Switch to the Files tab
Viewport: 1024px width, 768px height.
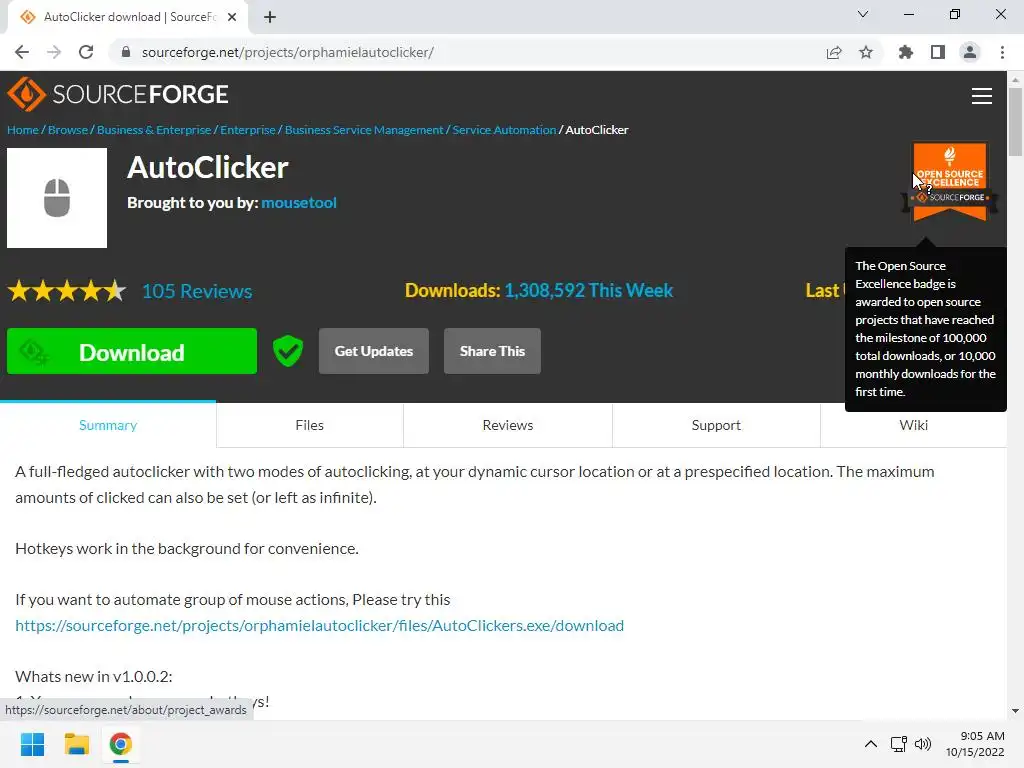point(310,425)
